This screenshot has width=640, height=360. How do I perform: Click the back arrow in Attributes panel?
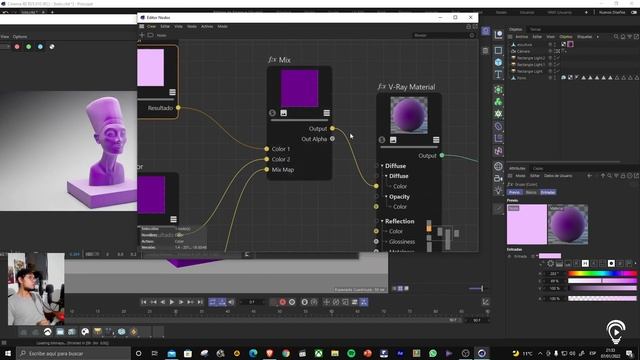tap(589, 176)
